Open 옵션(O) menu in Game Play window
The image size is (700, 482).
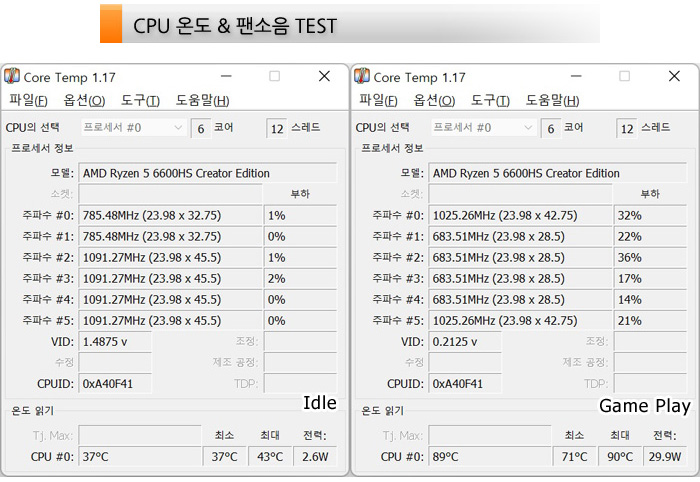pos(434,100)
